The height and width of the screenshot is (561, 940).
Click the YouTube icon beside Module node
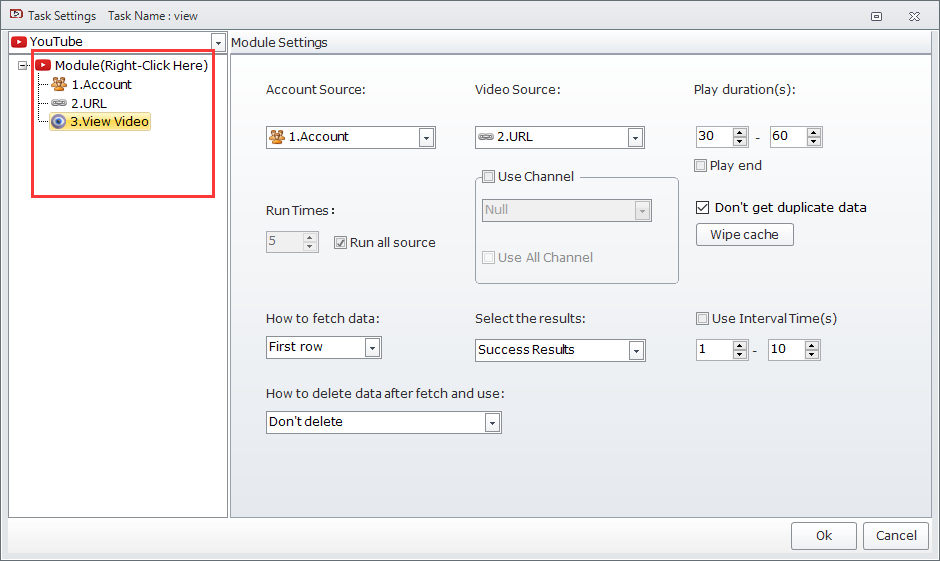coord(43,66)
